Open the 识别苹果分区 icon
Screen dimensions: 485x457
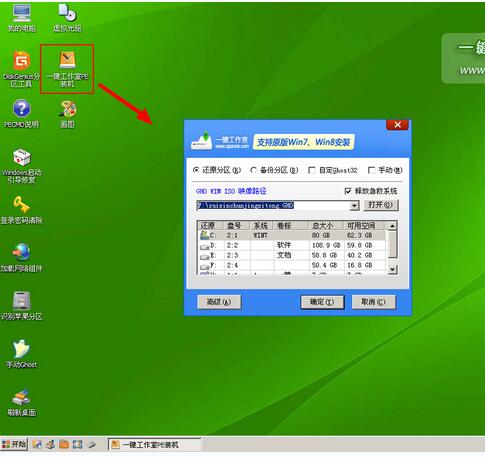pos(22,306)
